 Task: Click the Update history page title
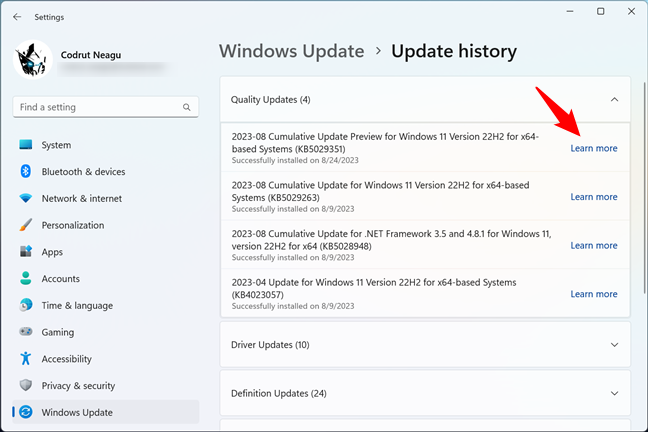pos(454,51)
